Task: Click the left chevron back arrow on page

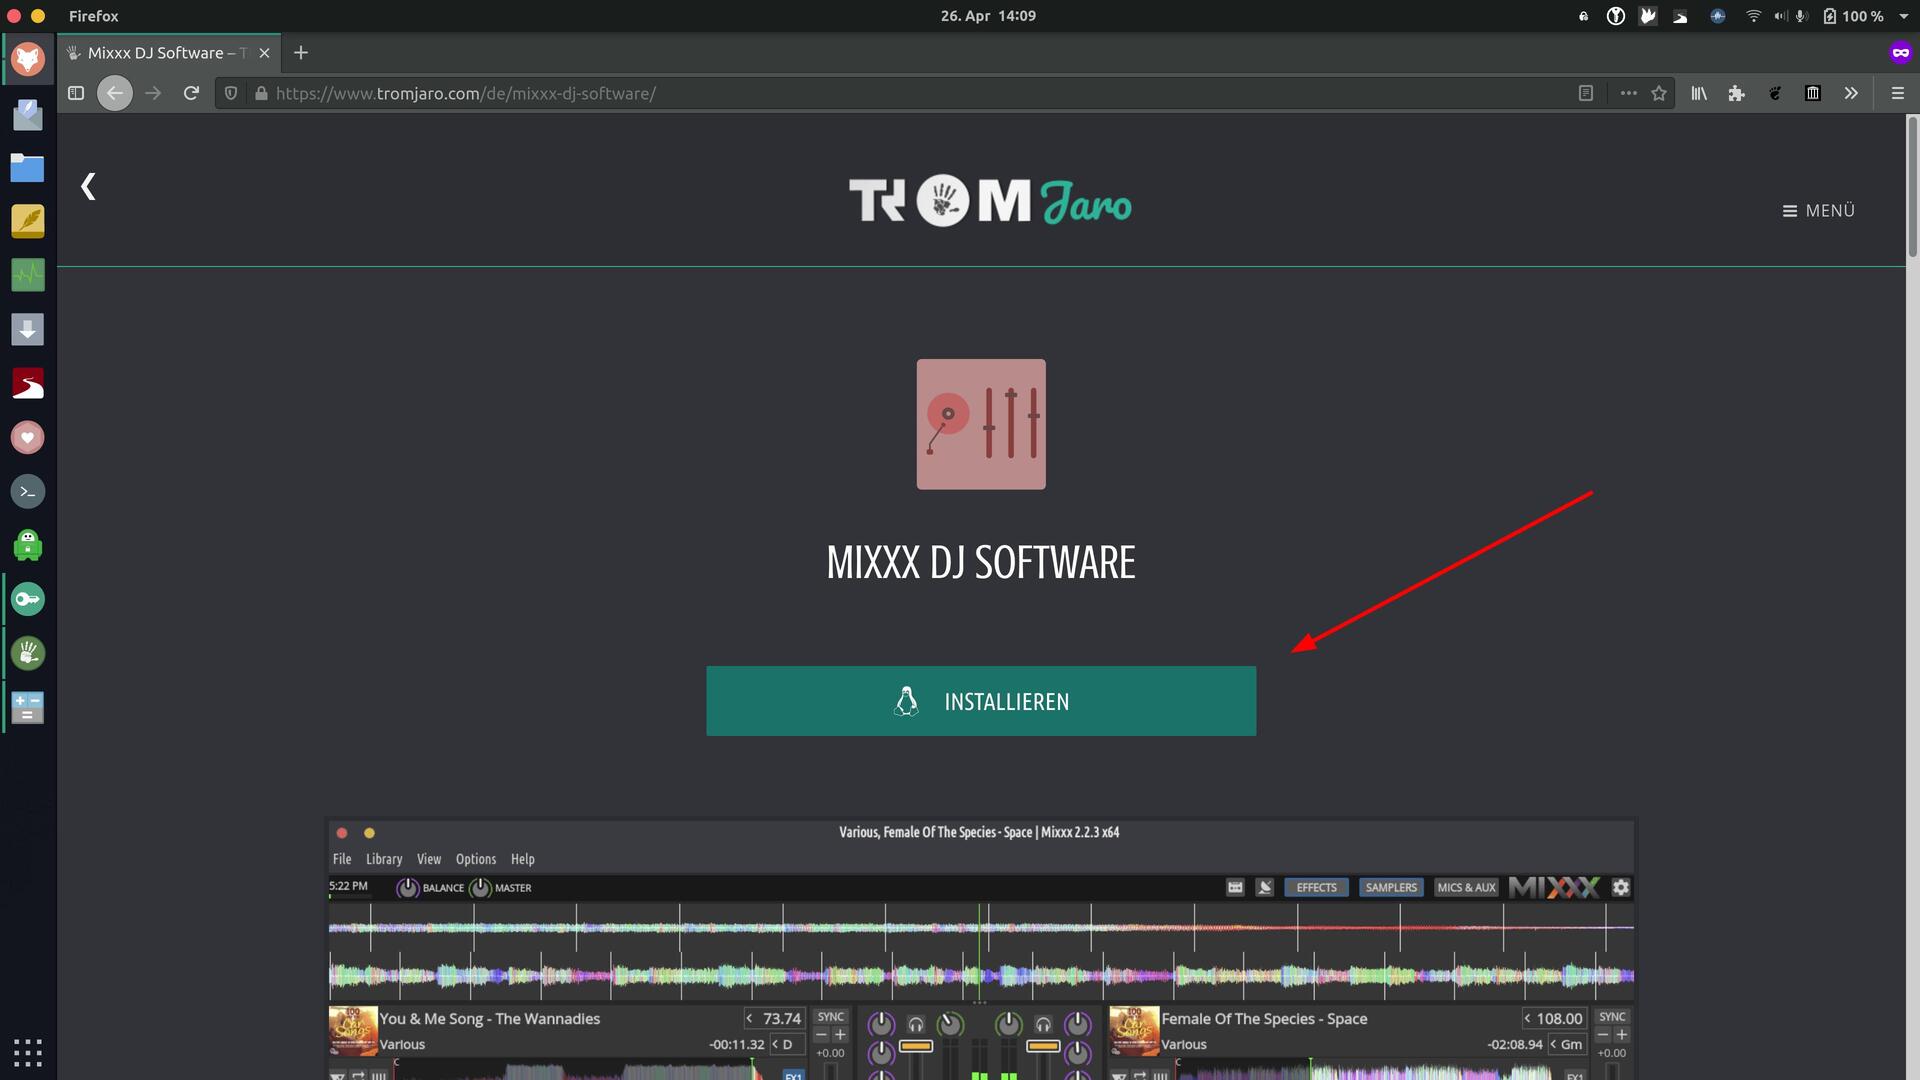Action: click(88, 186)
